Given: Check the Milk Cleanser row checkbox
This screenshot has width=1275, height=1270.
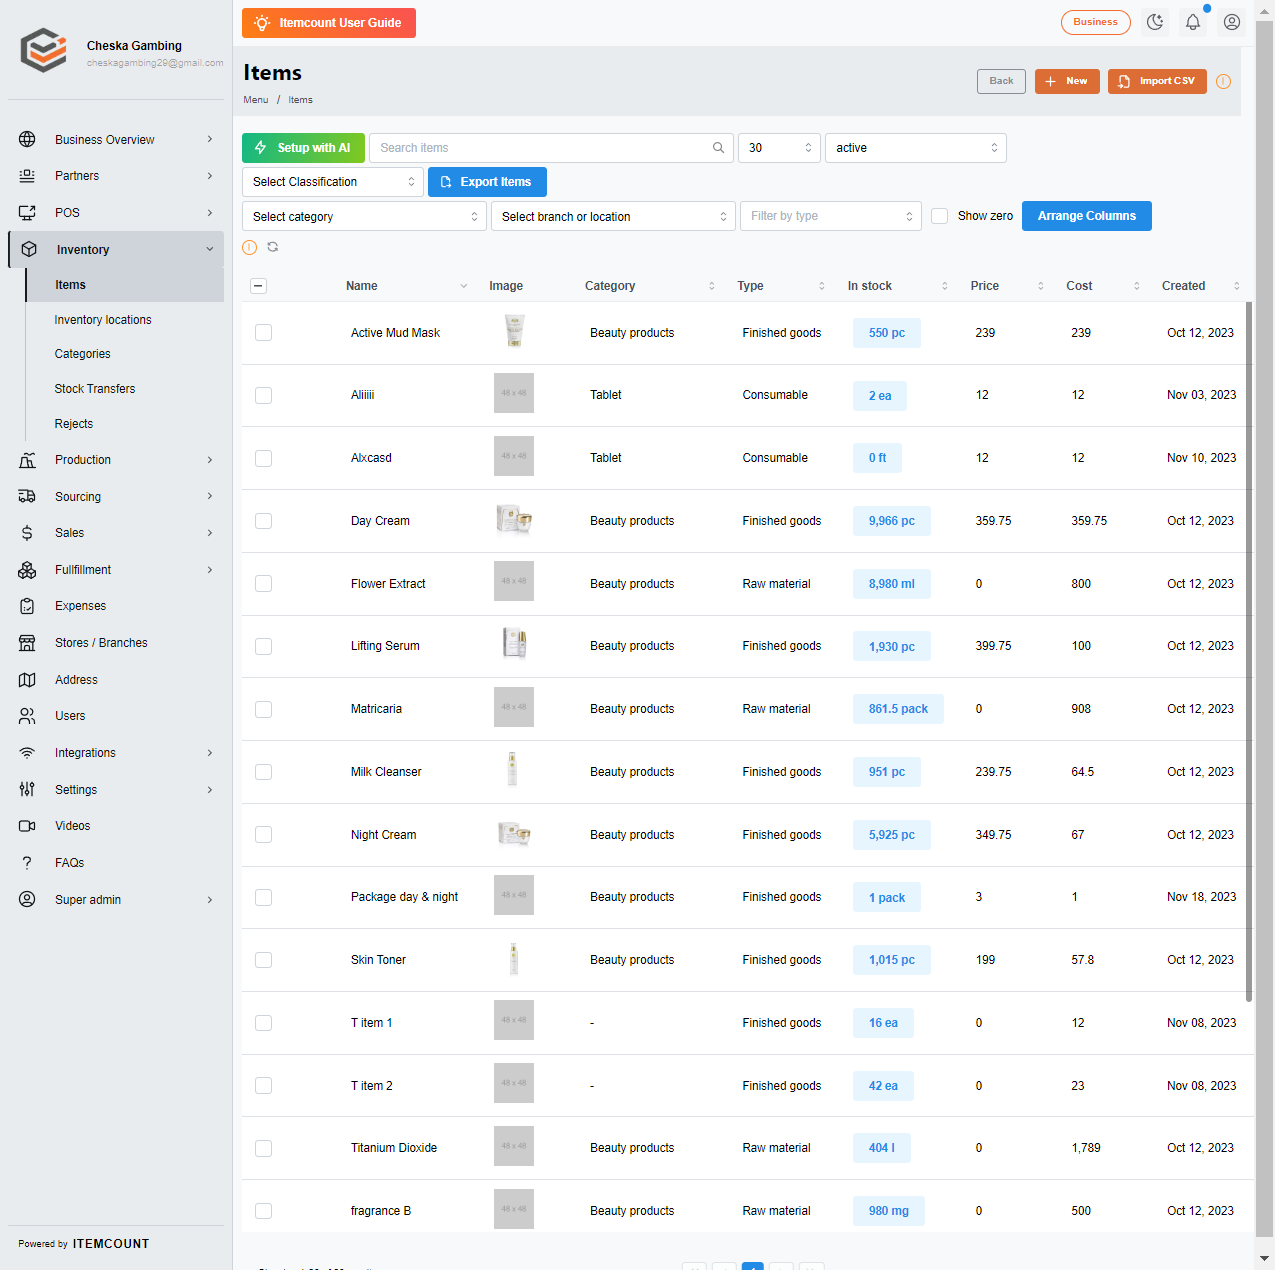Looking at the screenshot, I should pyautogui.click(x=263, y=772).
